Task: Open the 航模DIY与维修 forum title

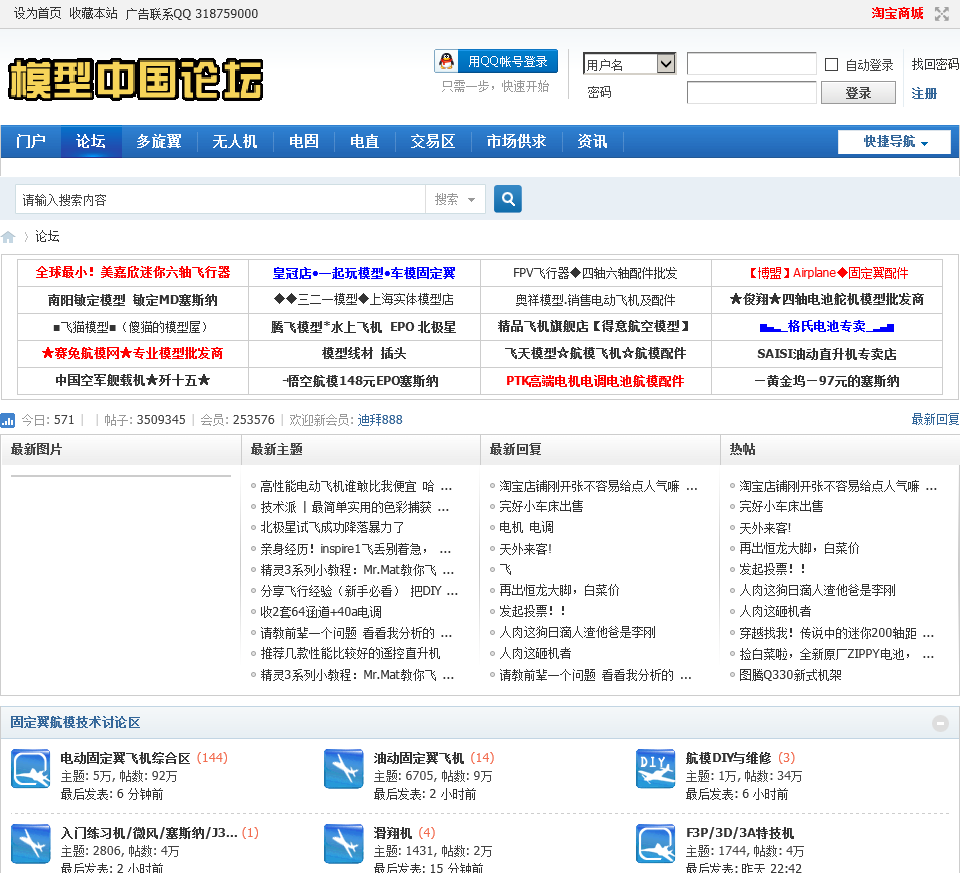Action: [x=728, y=758]
